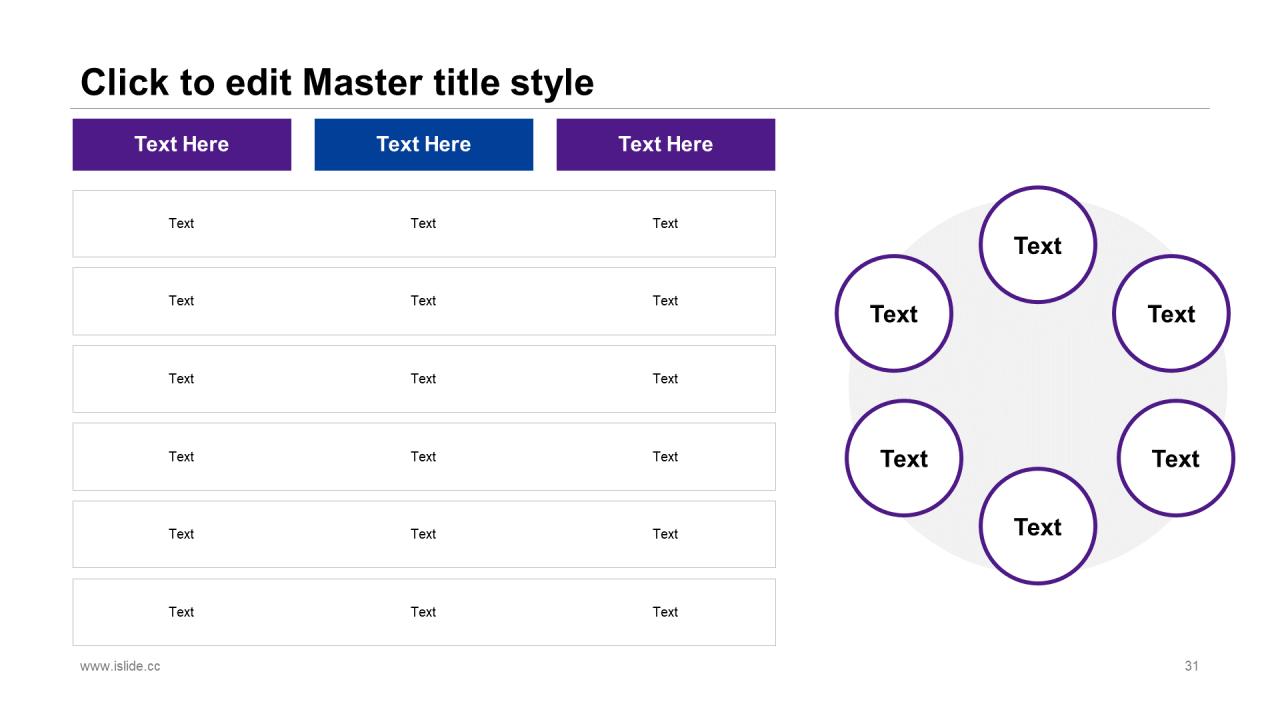Select the last purple "Text Here" header box
1280x720 pixels.
[665, 145]
